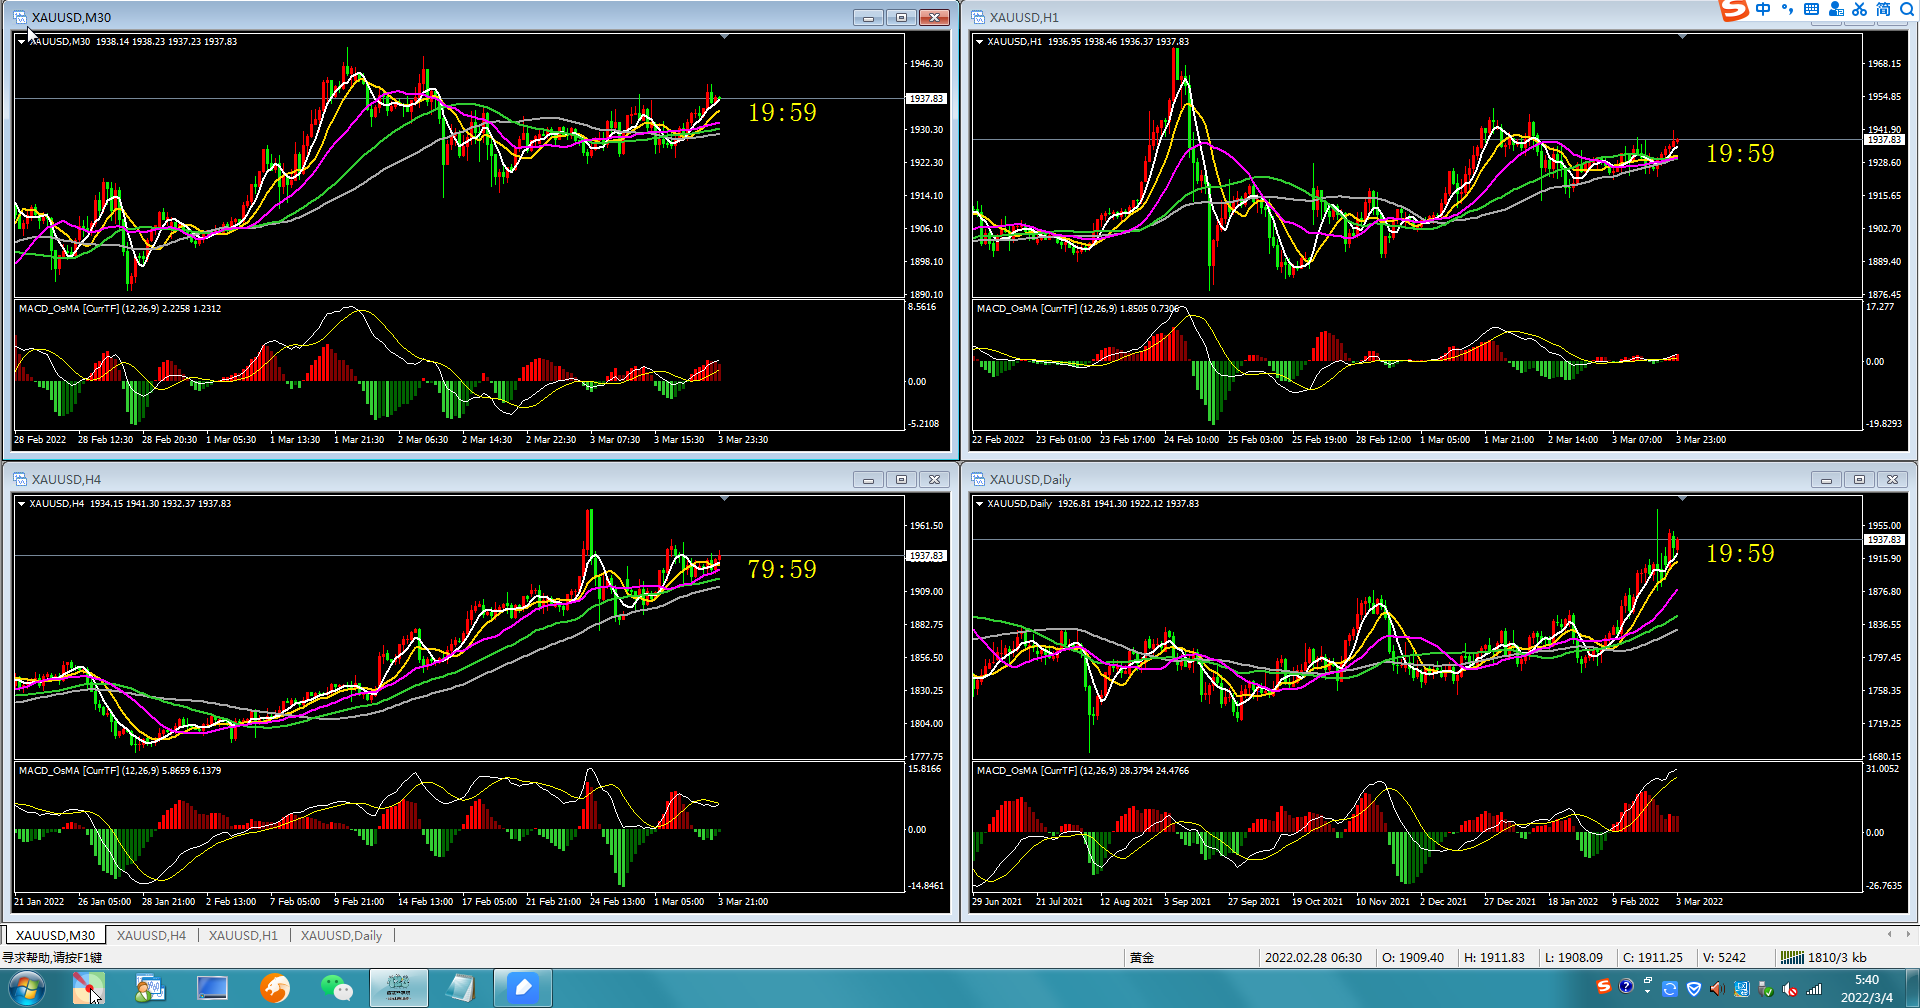Click the XAUUSD,Daily window title icon
This screenshot has width=1920, height=1008.
[x=978, y=479]
